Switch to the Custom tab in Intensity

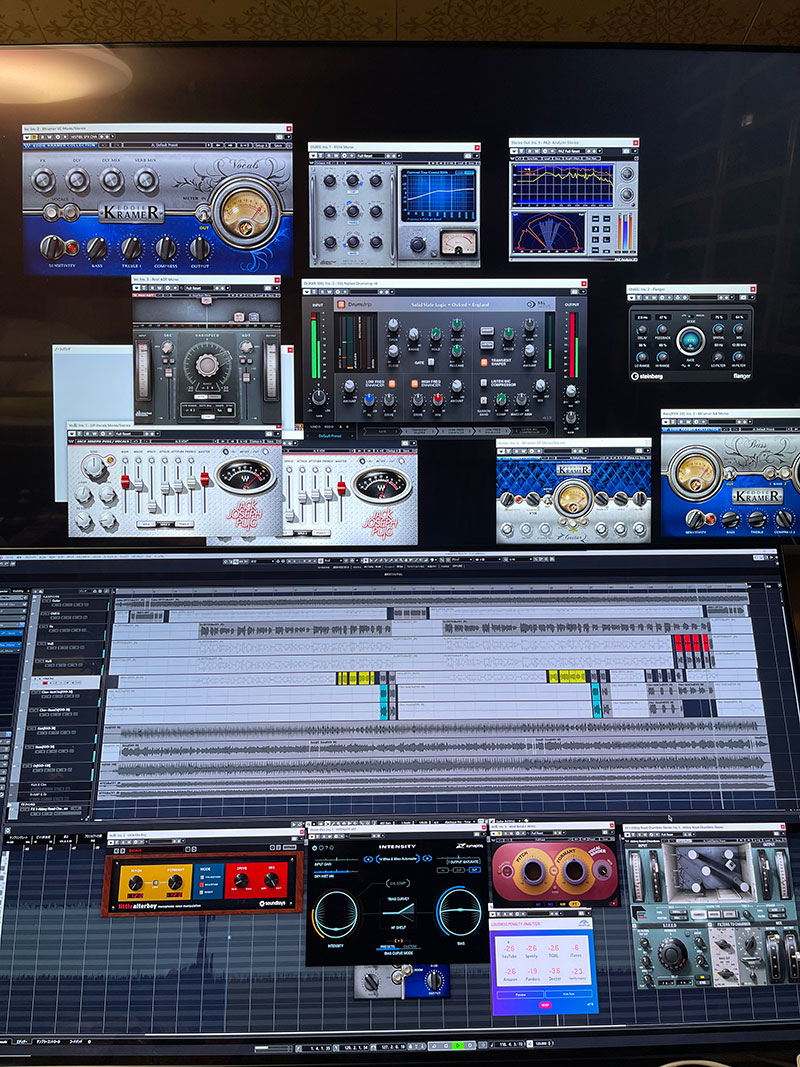click(410, 947)
